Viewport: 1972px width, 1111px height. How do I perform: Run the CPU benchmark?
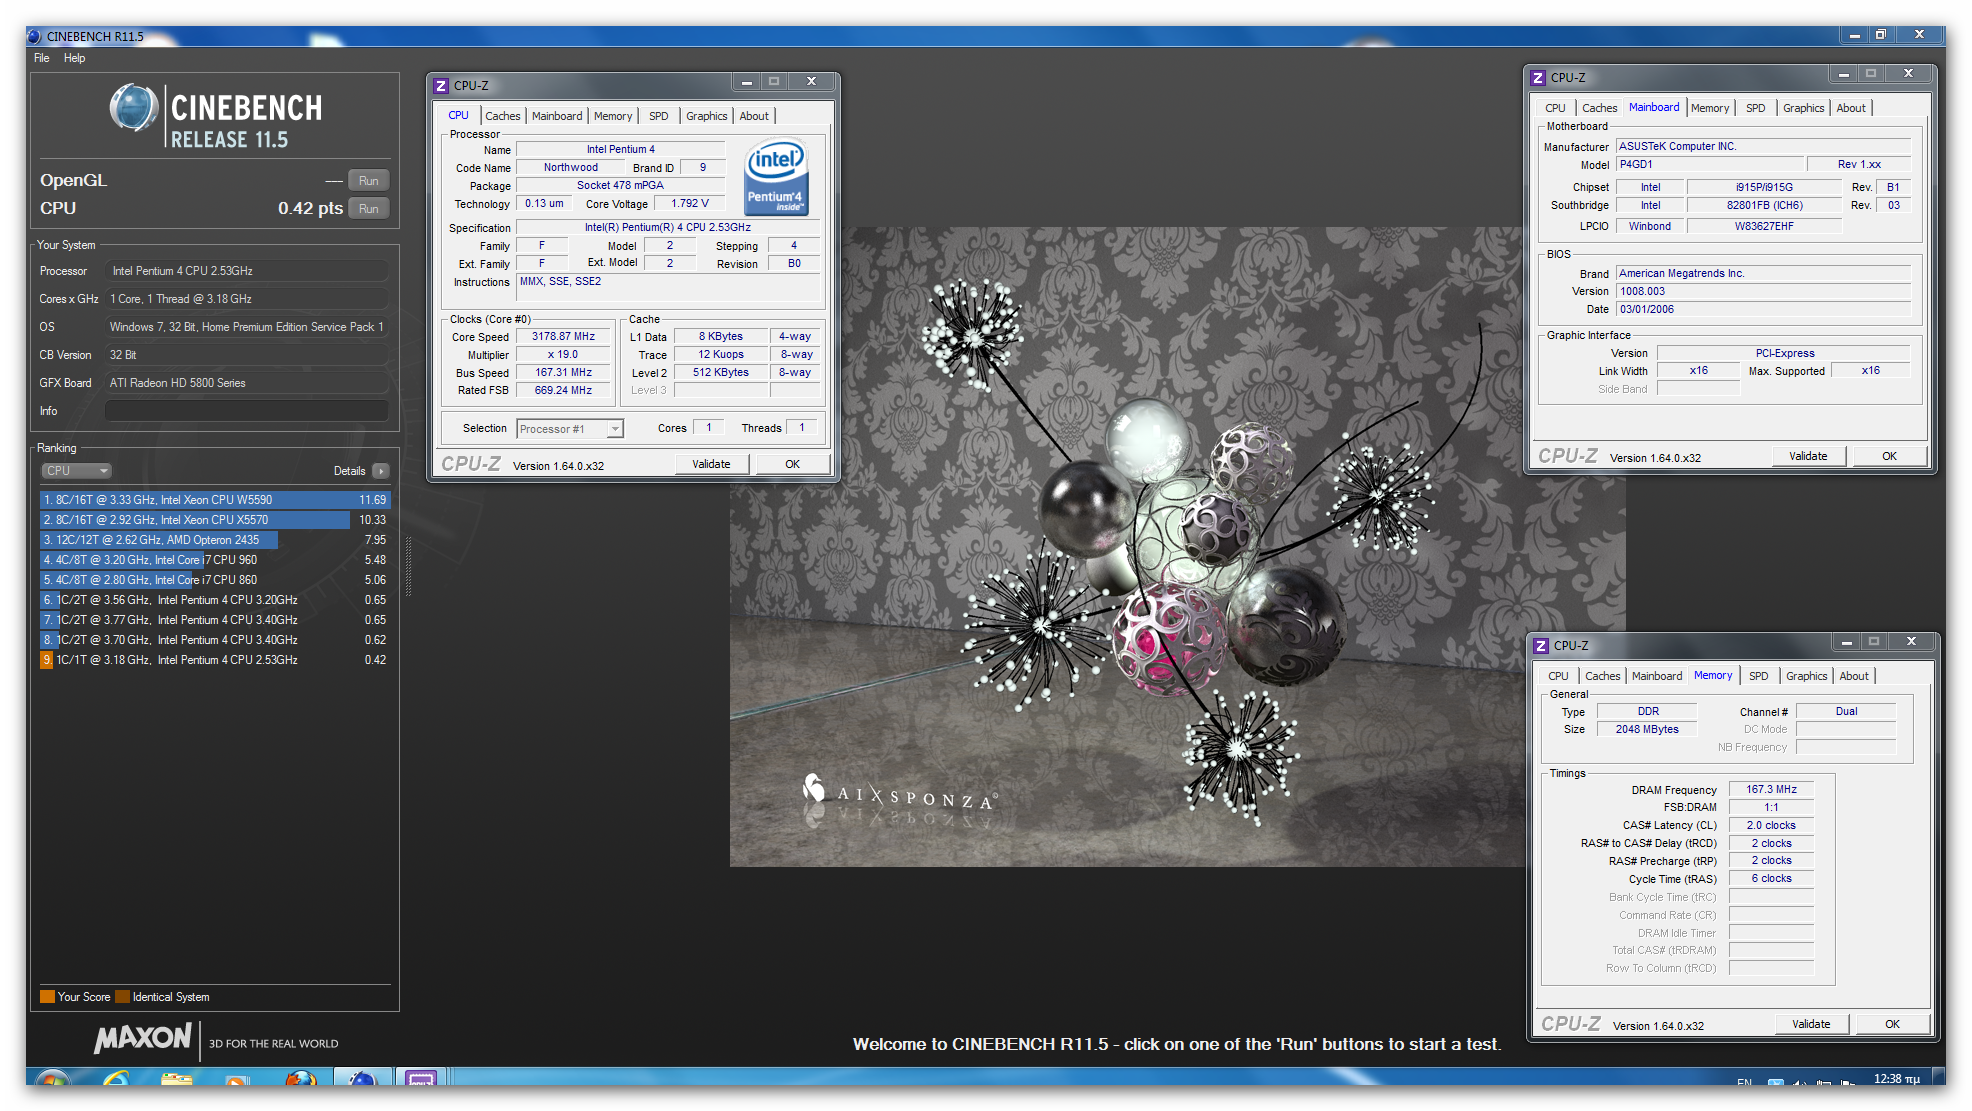pyautogui.click(x=369, y=209)
